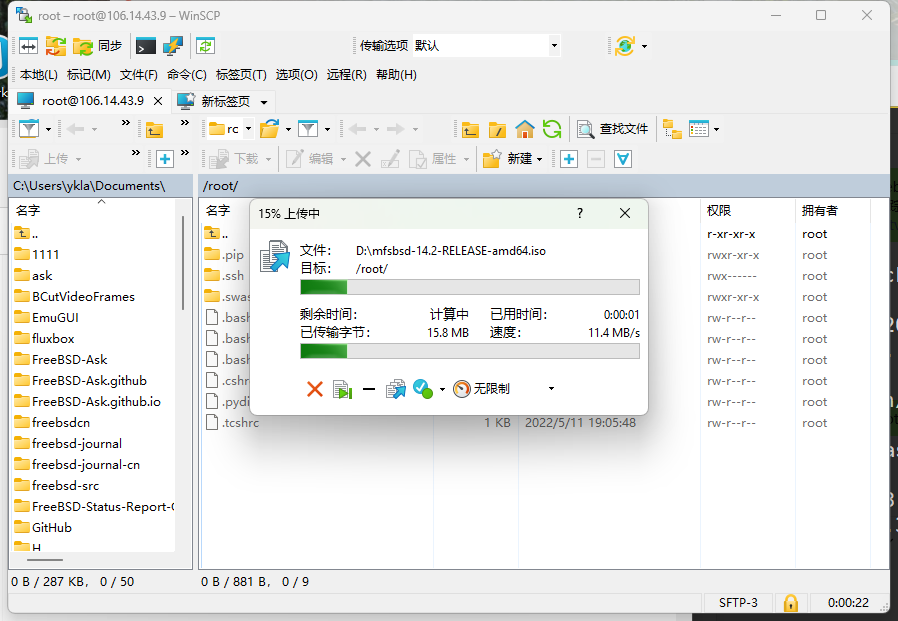Click the local select-files plus icon

click(165, 159)
